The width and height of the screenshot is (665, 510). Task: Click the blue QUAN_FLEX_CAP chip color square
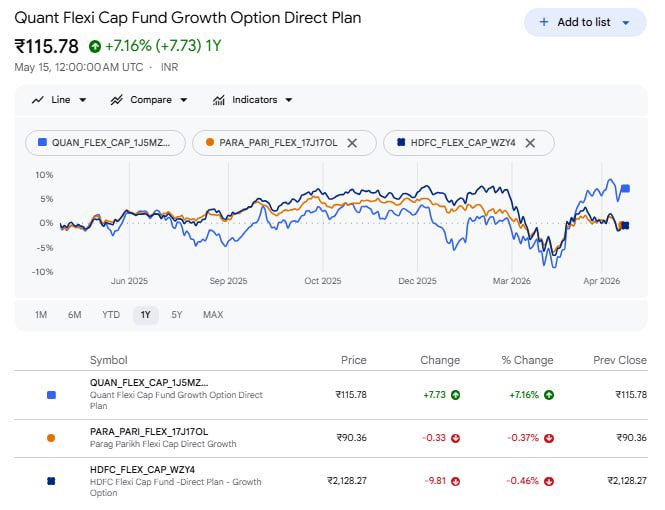[42, 142]
